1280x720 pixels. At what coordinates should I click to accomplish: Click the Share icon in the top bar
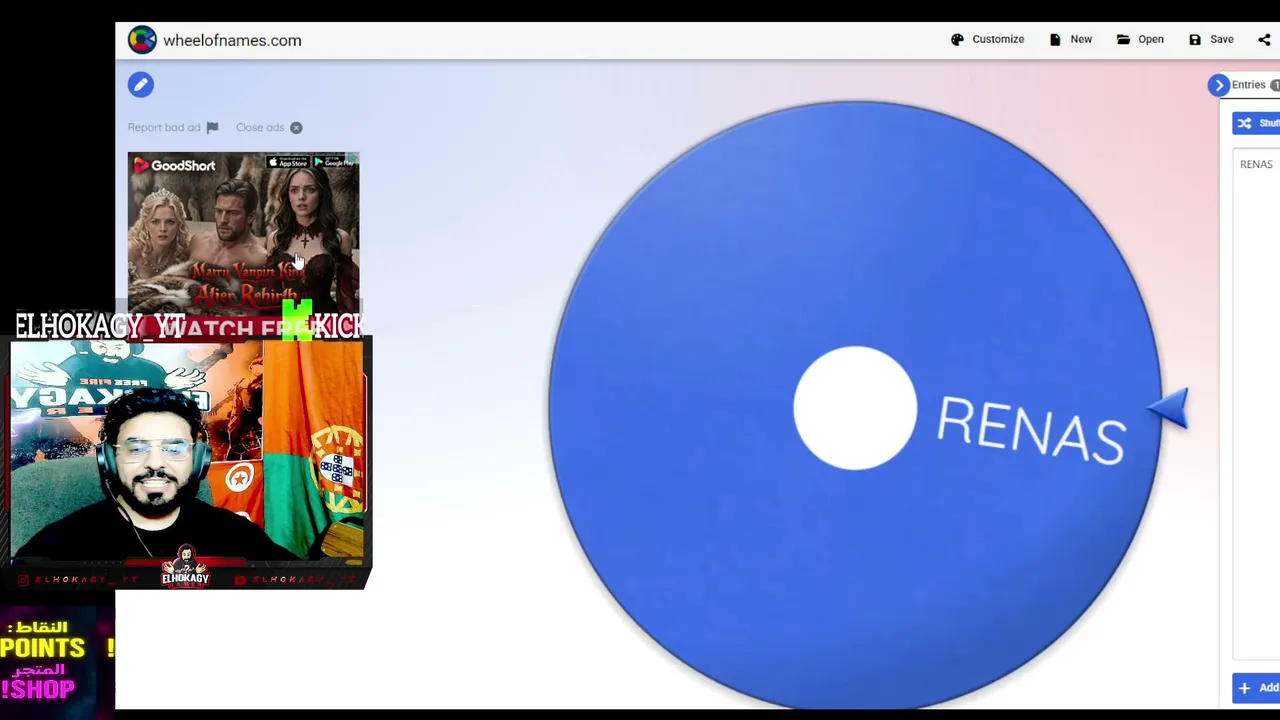coord(1264,40)
